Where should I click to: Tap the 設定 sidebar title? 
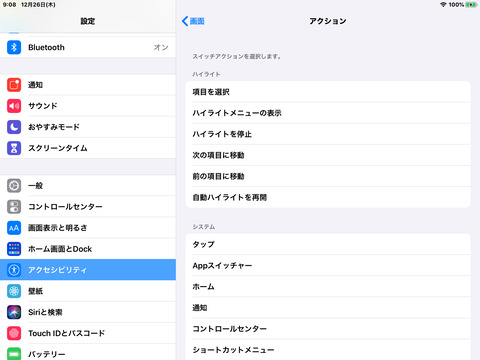(88, 21)
